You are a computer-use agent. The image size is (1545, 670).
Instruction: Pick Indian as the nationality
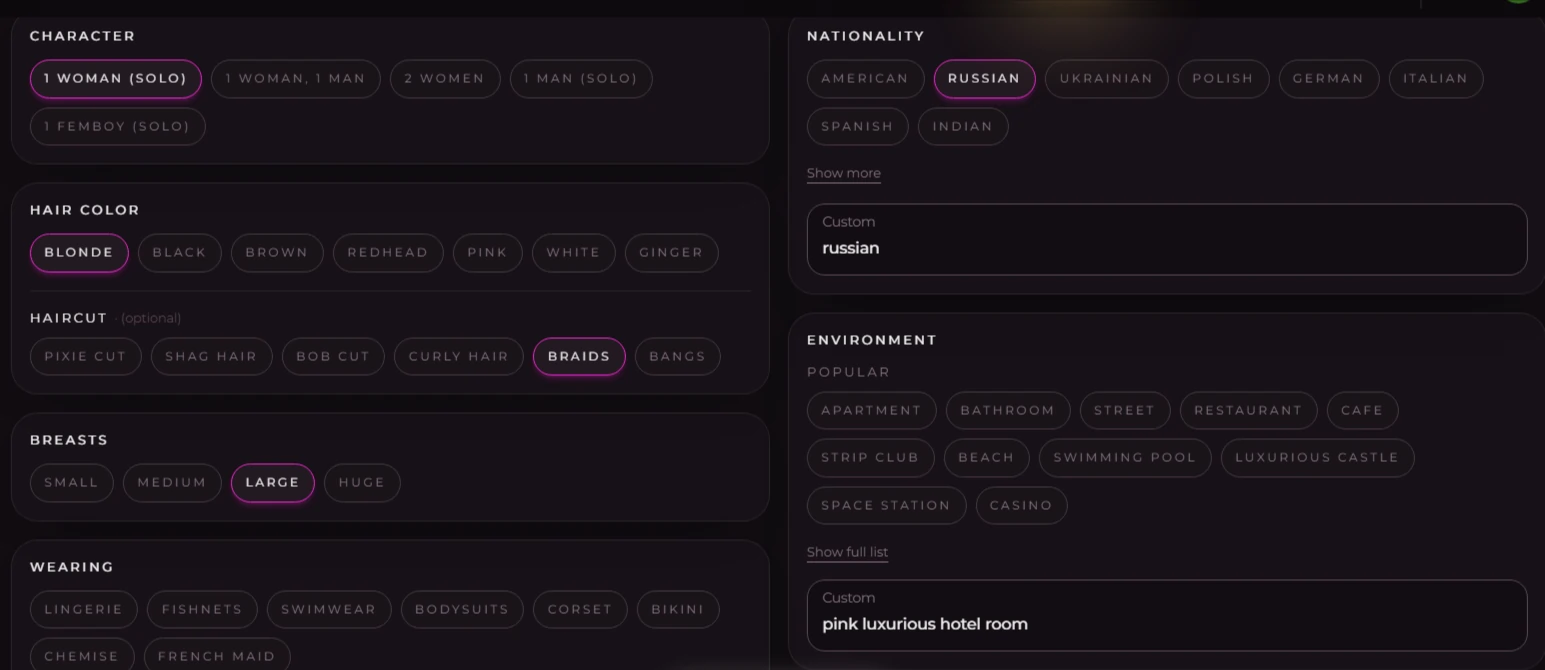pos(962,126)
